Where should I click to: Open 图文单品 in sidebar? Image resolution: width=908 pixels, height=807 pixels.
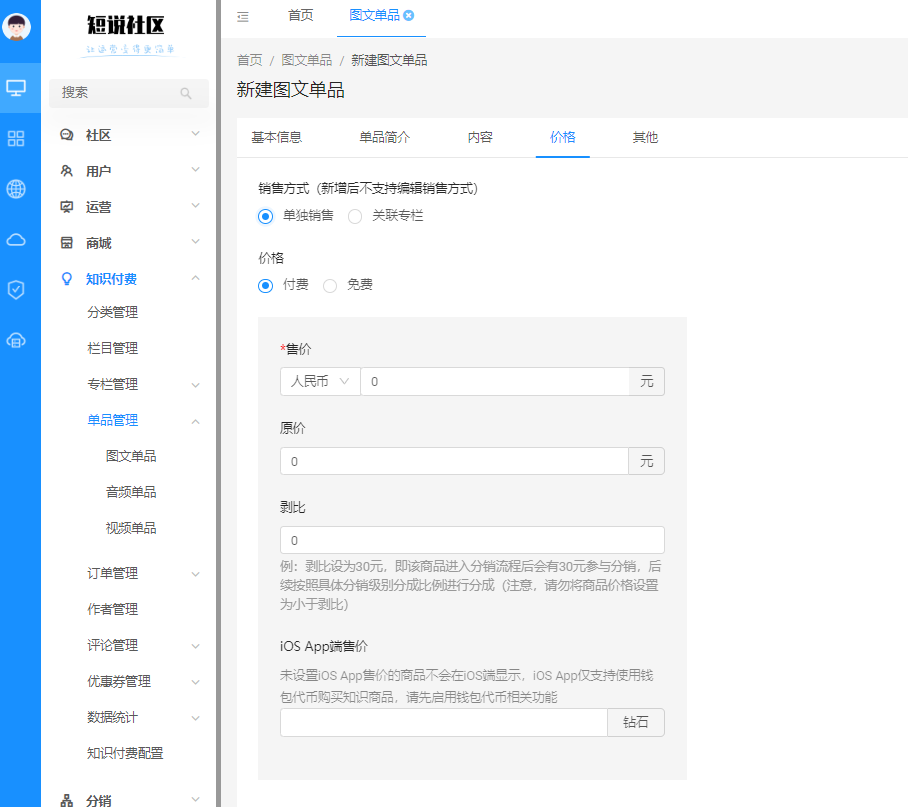coord(131,456)
